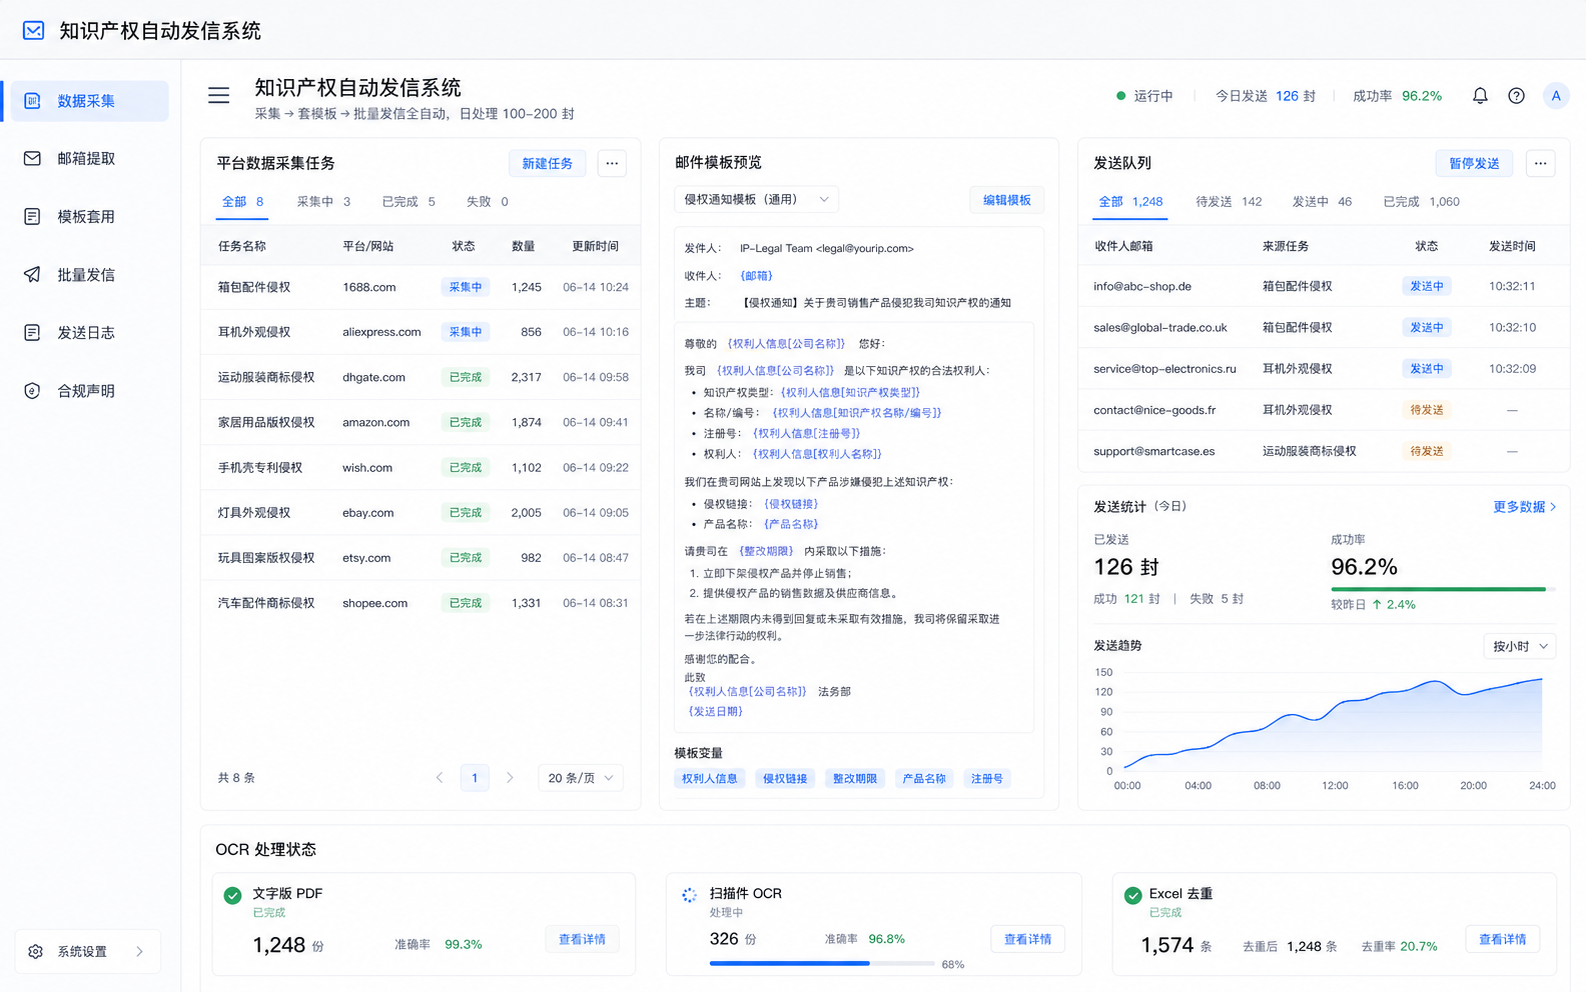Open 系统设置 gear at sidebar bottom
Viewport: 1586px width, 992px height.
pyautogui.click(x=36, y=951)
